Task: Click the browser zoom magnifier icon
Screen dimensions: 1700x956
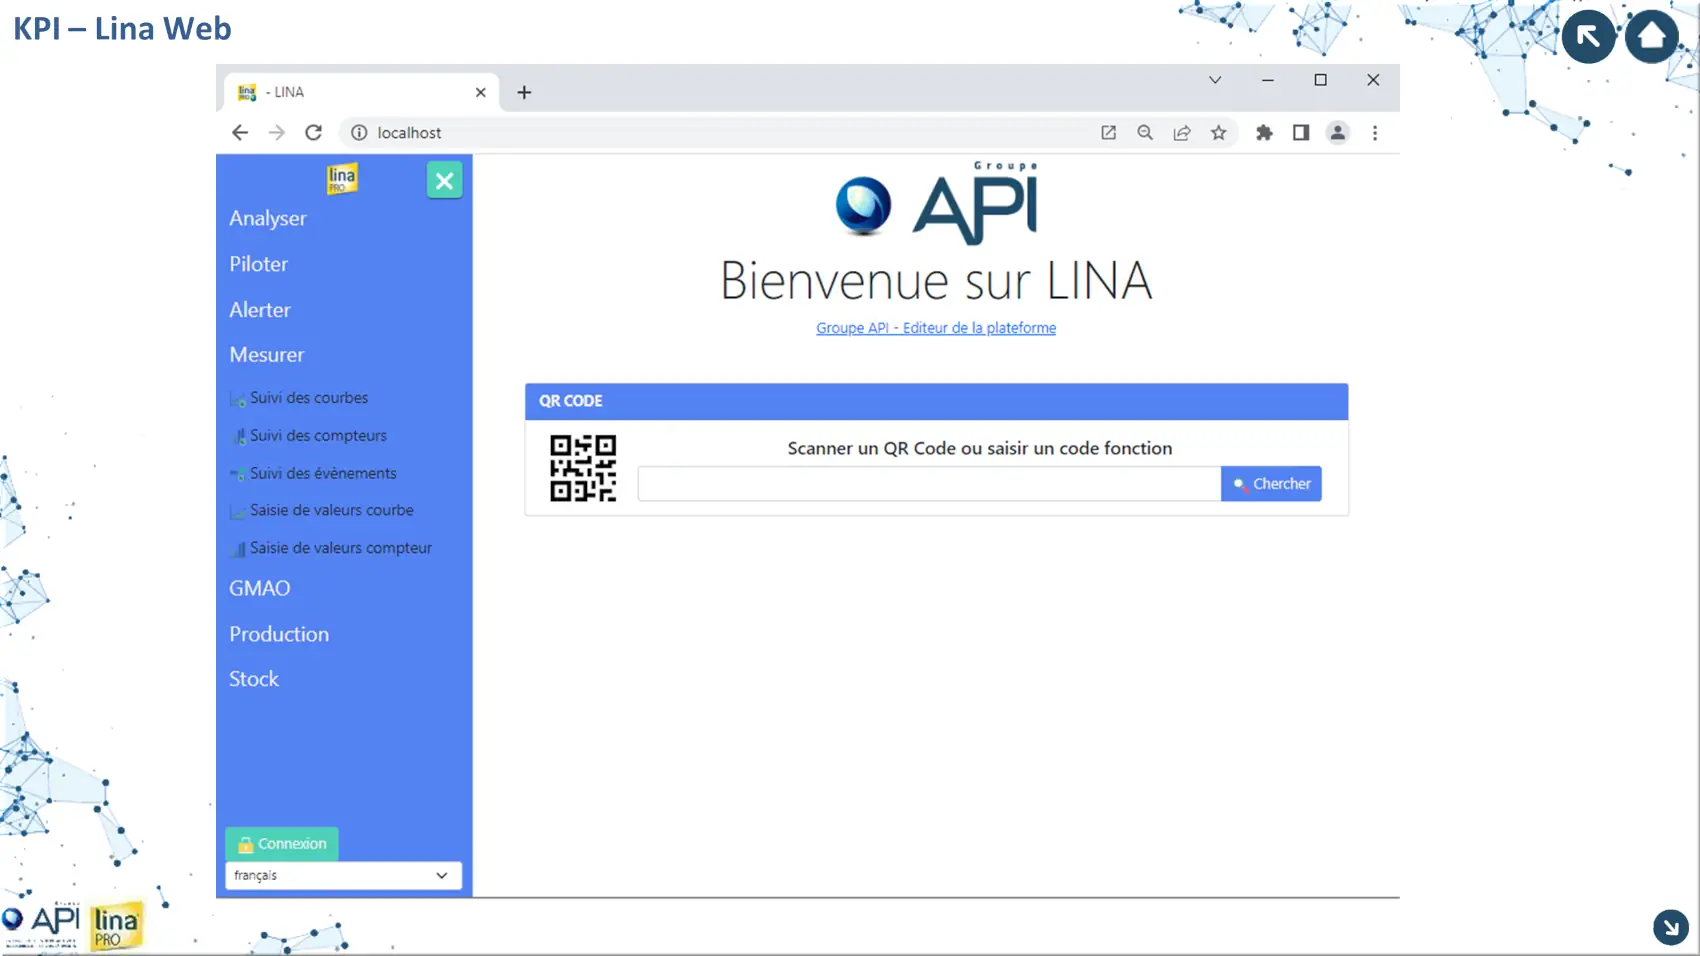Action: 1145,133
